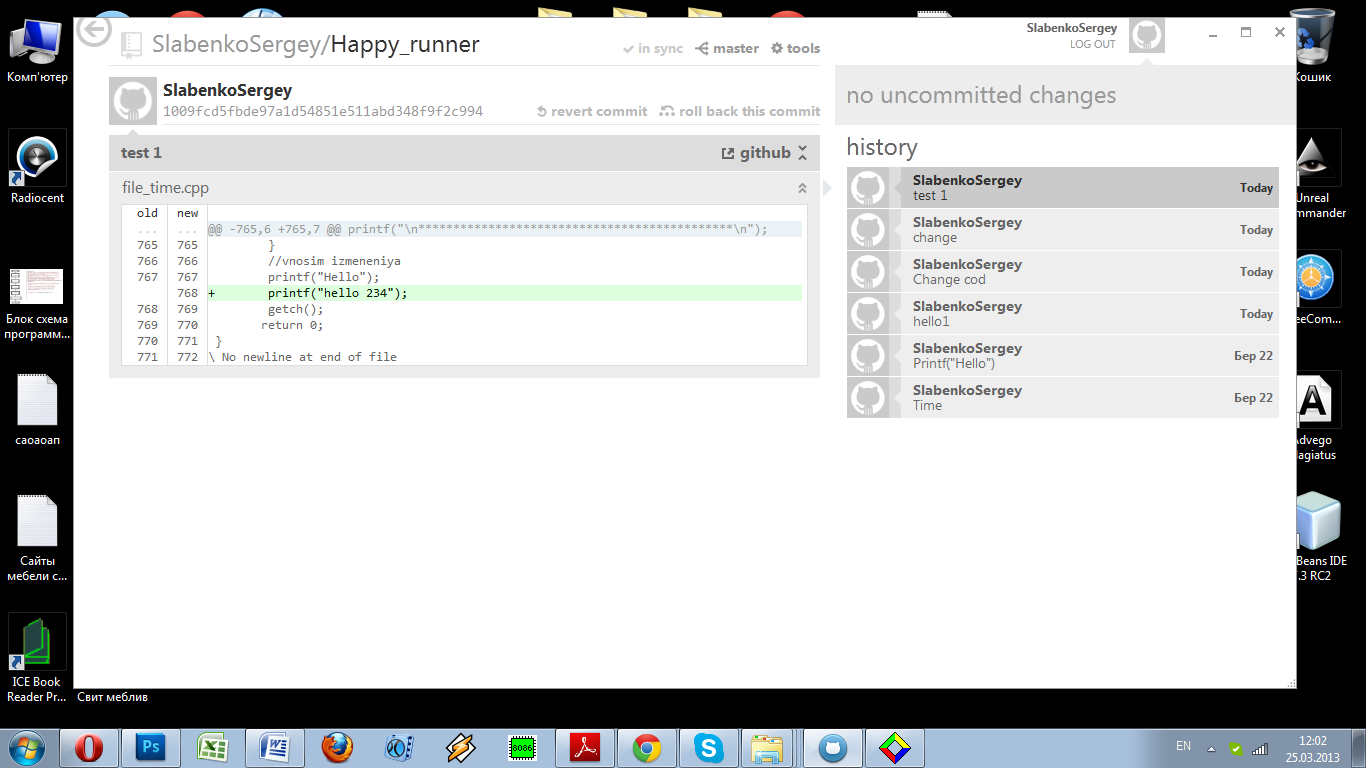Open Excel from the taskbar

pyautogui.click(x=212, y=748)
